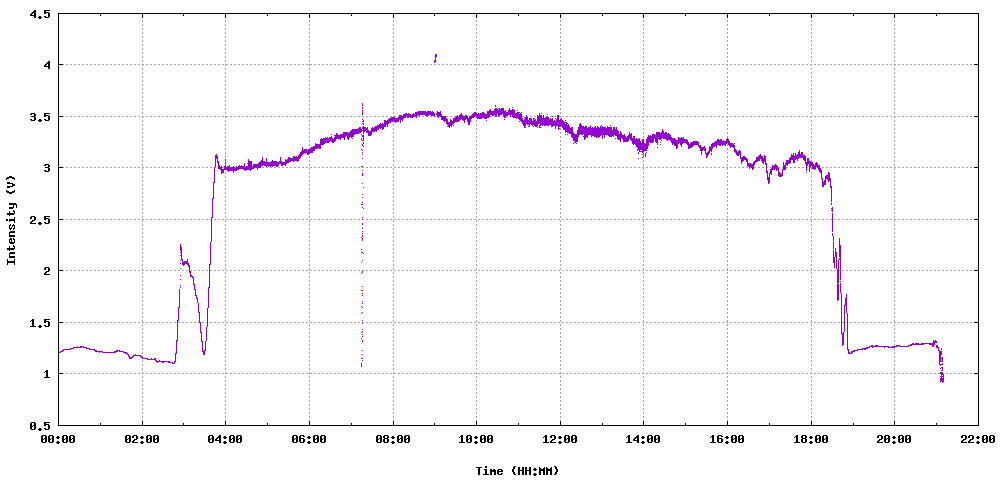Image resolution: width=1000 pixels, height=480 pixels.
Task: Click the 18:00 x-axis tick label
Action: (811, 439)
